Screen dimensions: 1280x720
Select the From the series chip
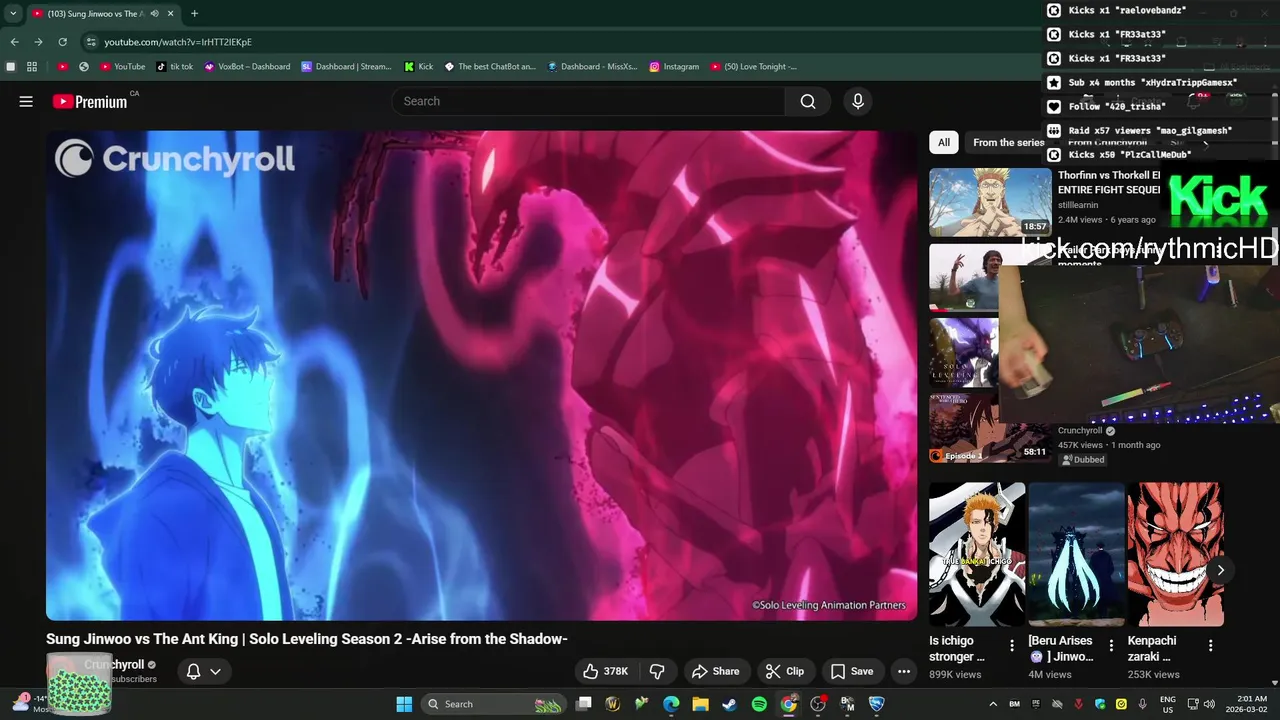coord(1008,142)
